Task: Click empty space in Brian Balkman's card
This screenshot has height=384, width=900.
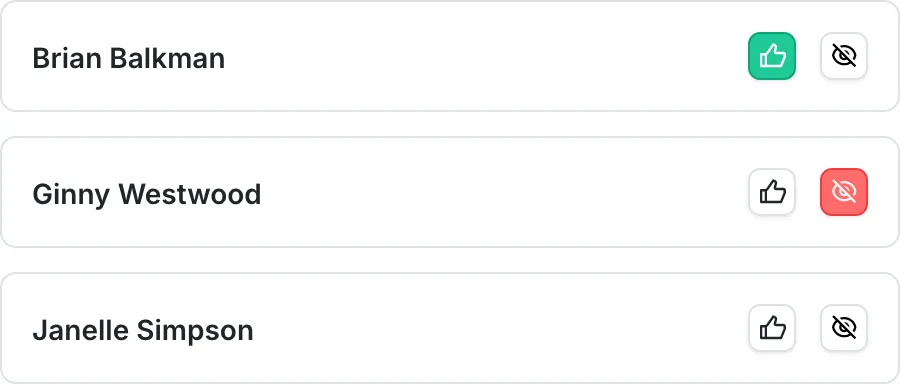Action: [x=482, y=56]
